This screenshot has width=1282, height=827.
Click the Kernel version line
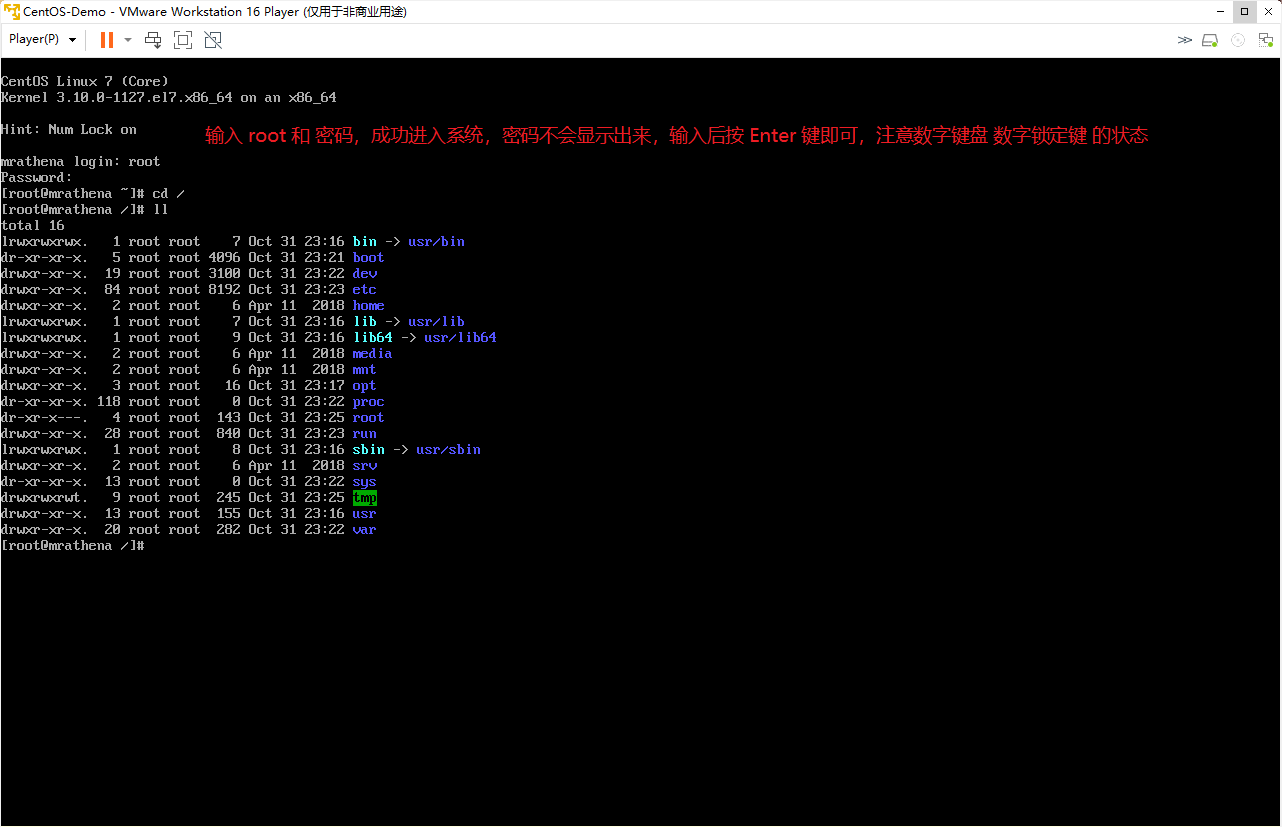pos(169,97)
